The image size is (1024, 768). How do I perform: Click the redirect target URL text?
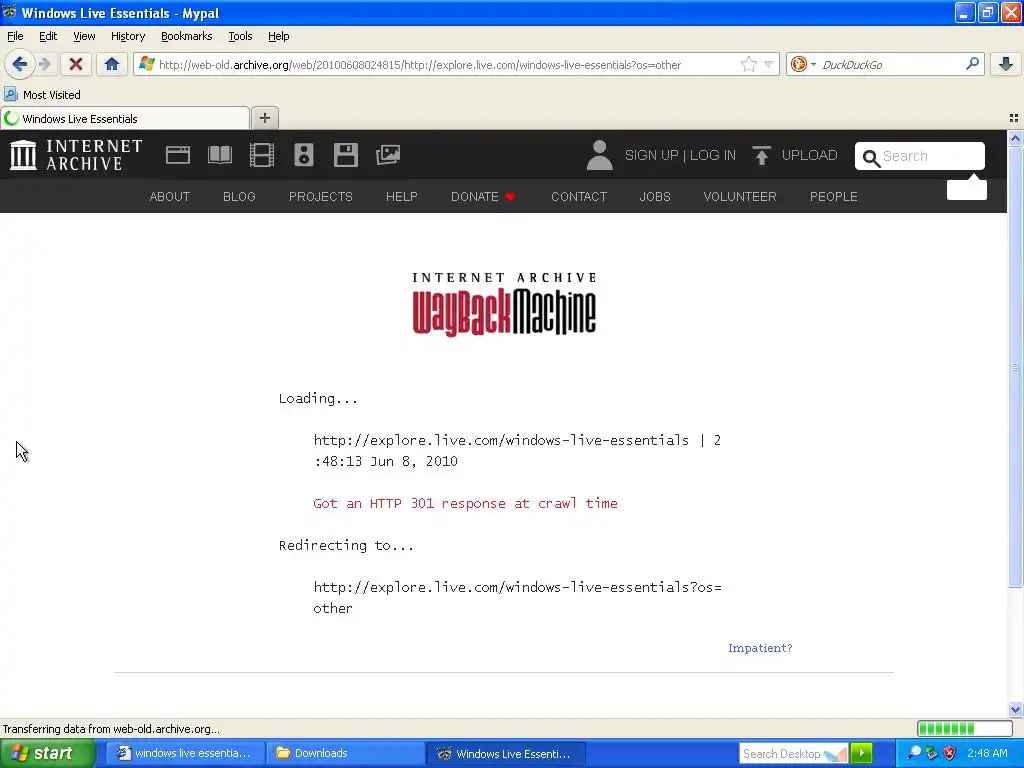(517, 598)
